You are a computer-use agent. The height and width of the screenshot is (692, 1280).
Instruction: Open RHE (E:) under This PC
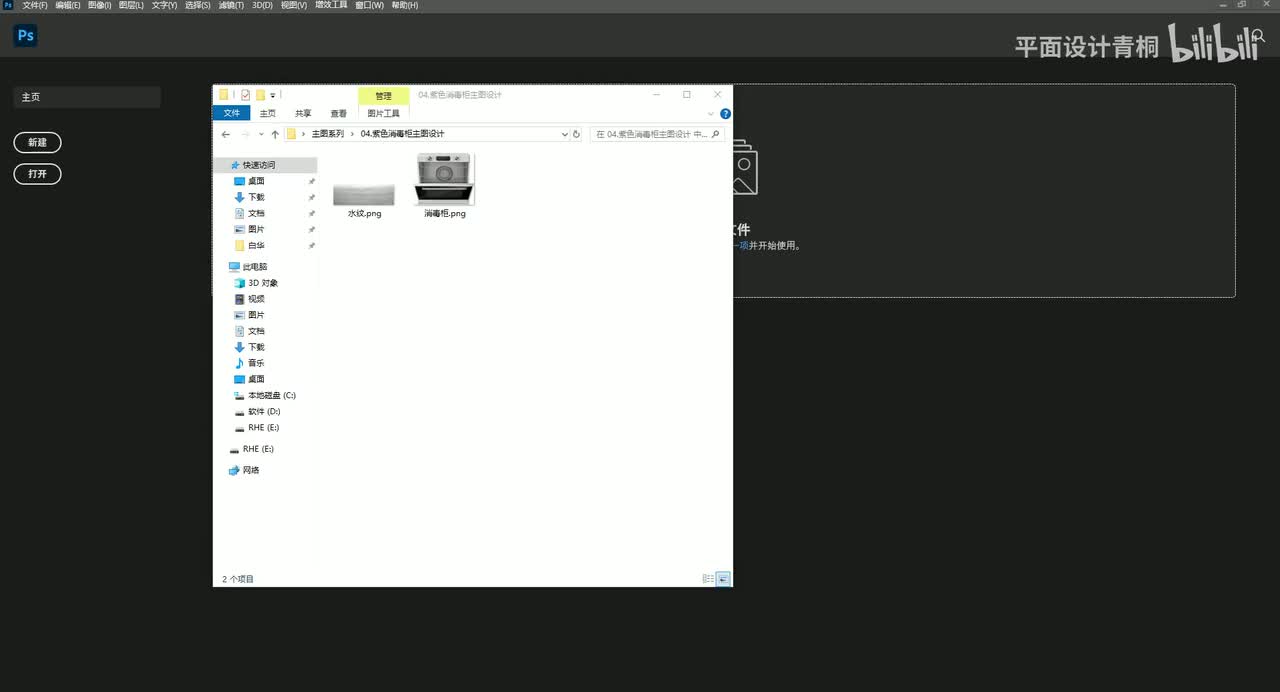263,427
